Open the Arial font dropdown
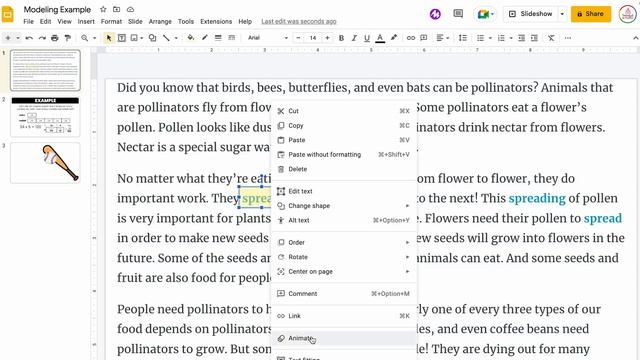 (x=267, y=38)
